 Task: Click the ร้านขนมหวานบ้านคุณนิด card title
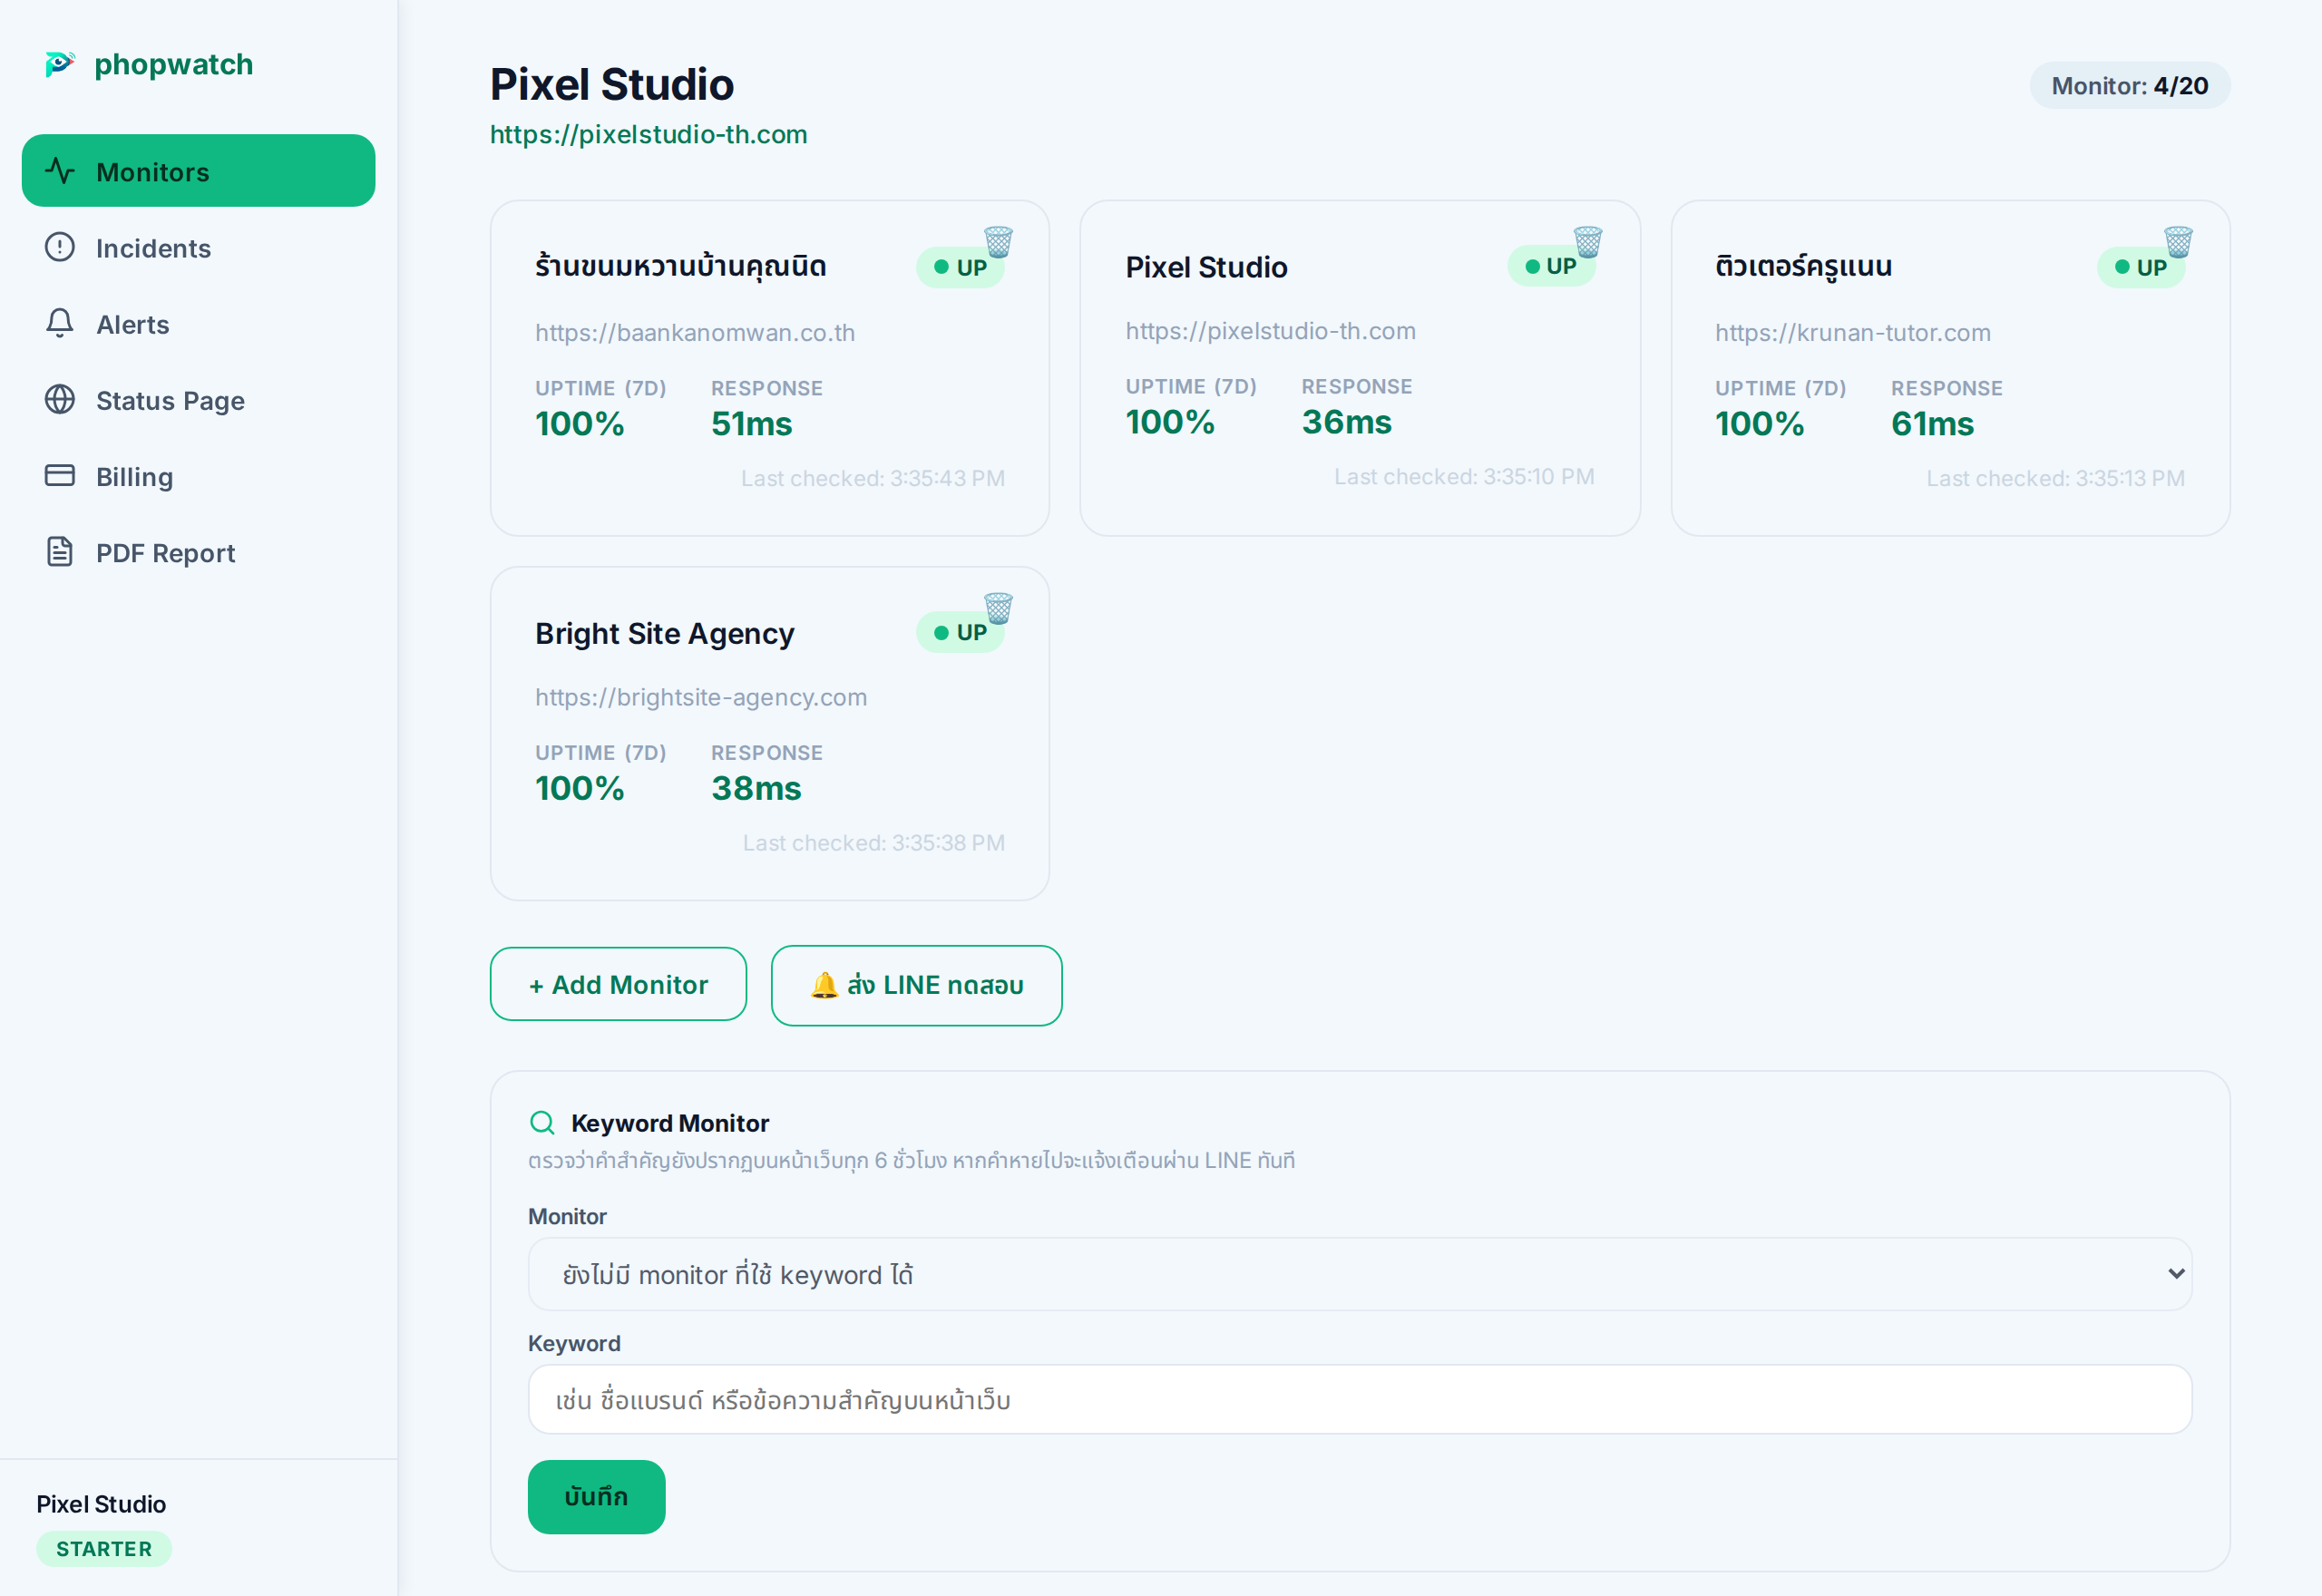click(x=680, y=266)
